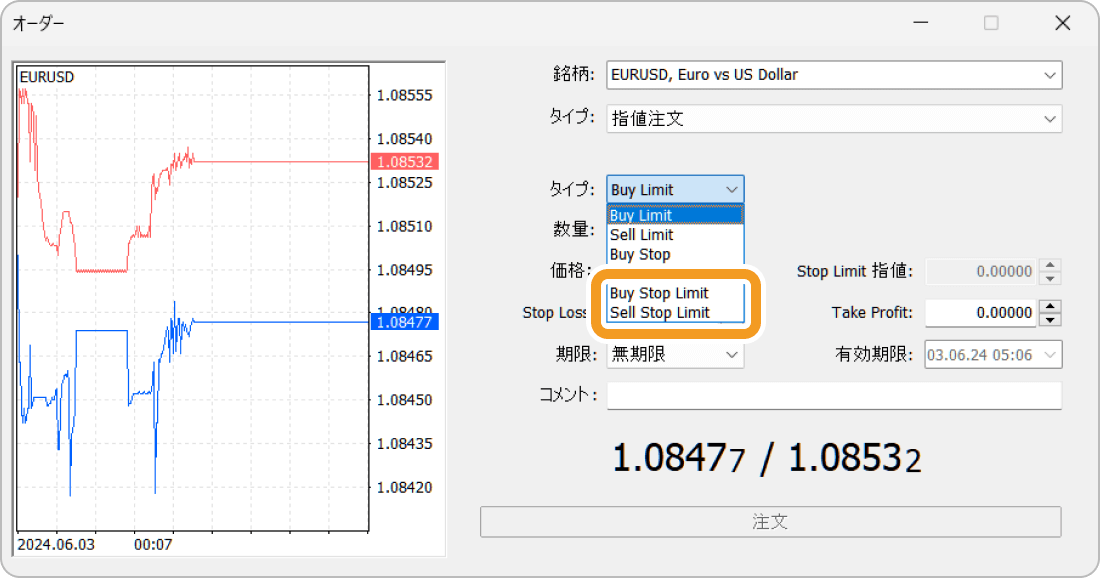Minimize the オーダー window
The image size is (1100, 578).
pos(921,23)
